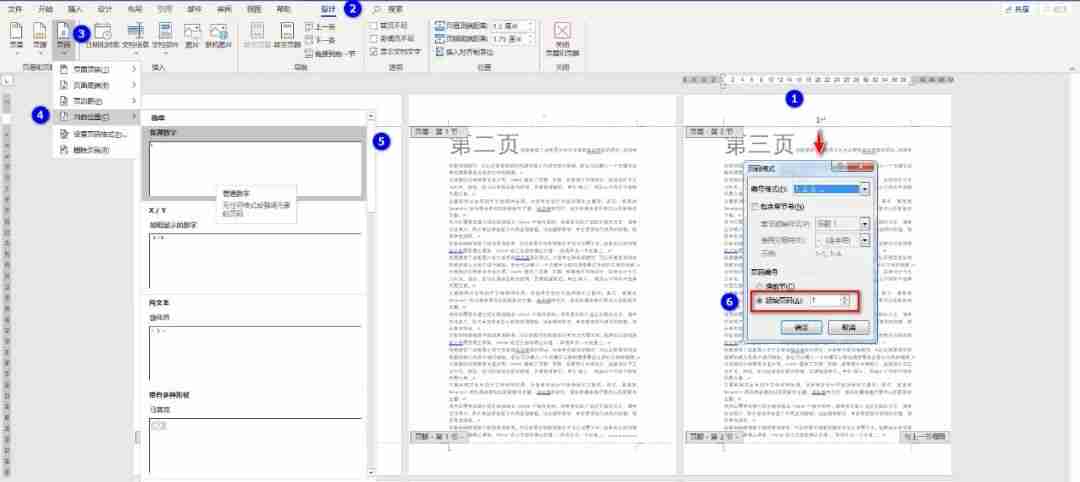Switch to the 插入 (Insert) tab
1080x482 pixels.
coord(75,10)
